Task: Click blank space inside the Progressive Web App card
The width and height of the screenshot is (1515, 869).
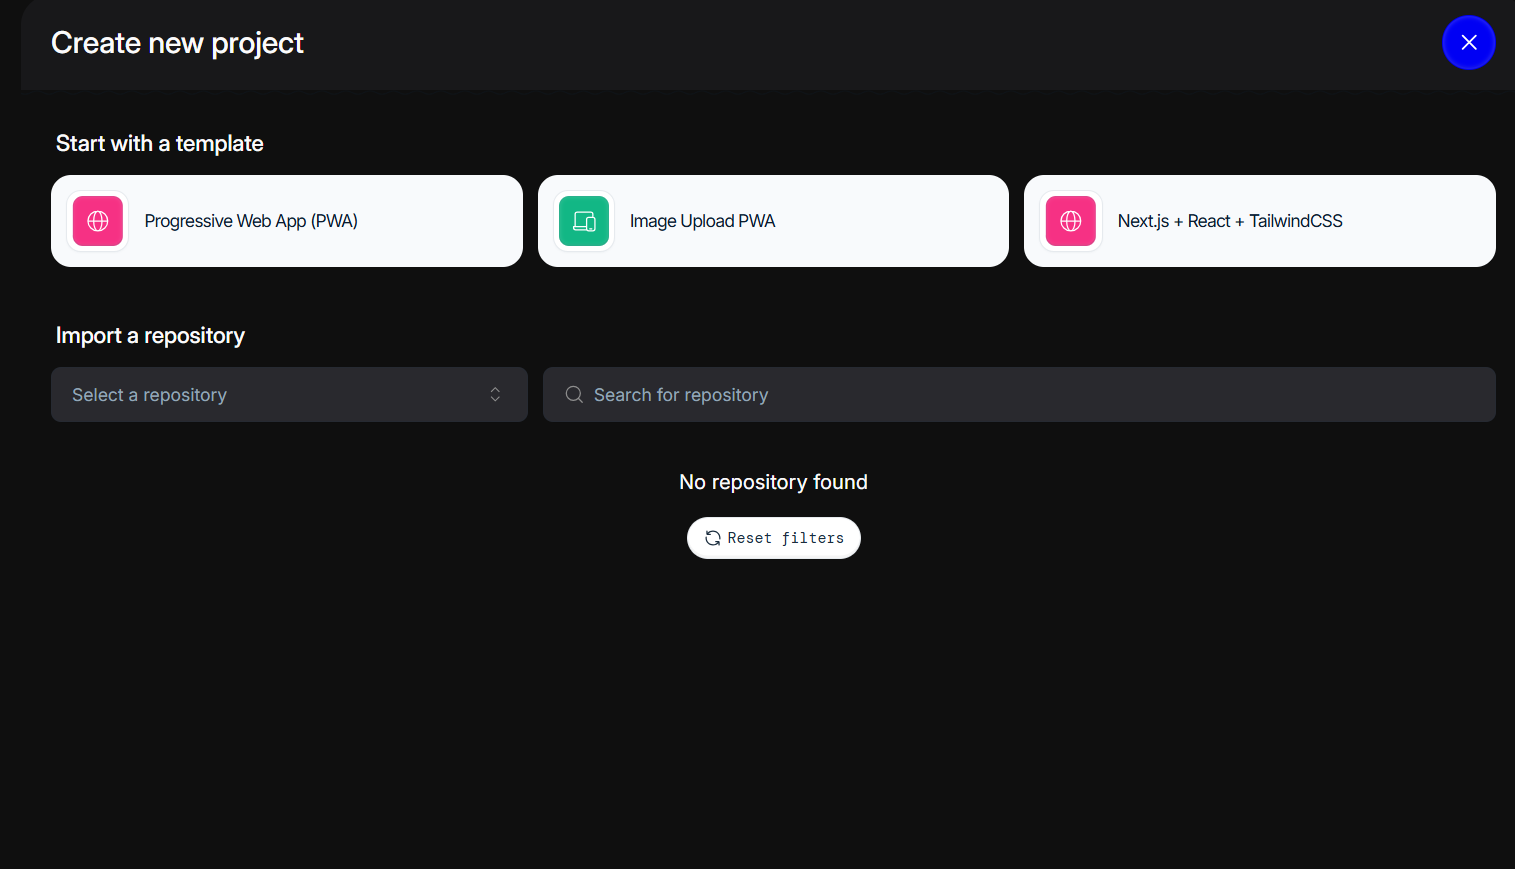Action: click(x=440, y=221)
